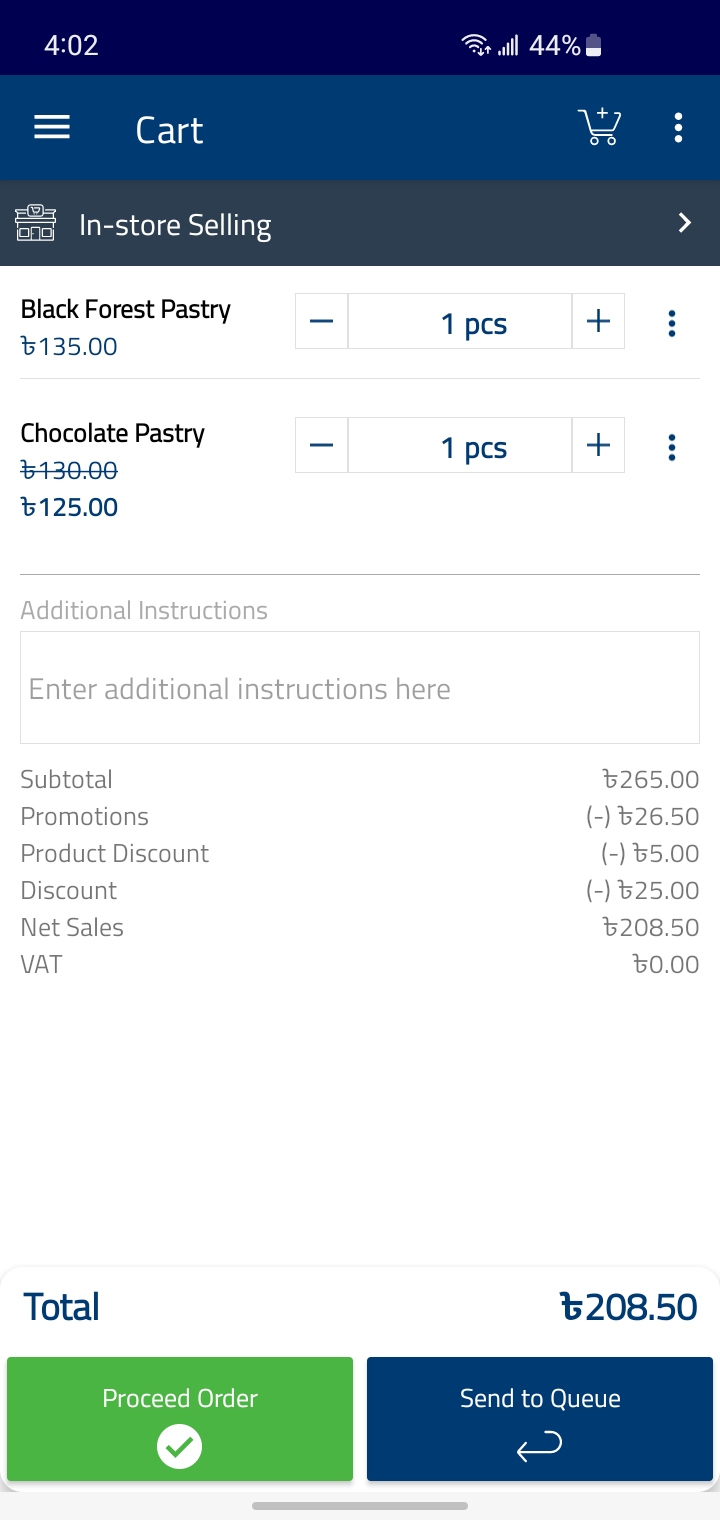Decrease Chocolate Pastry quantity
Image resolution: width=720 pixels, height=1520 pixels.
pyautogui.click(x=321, y=446)
